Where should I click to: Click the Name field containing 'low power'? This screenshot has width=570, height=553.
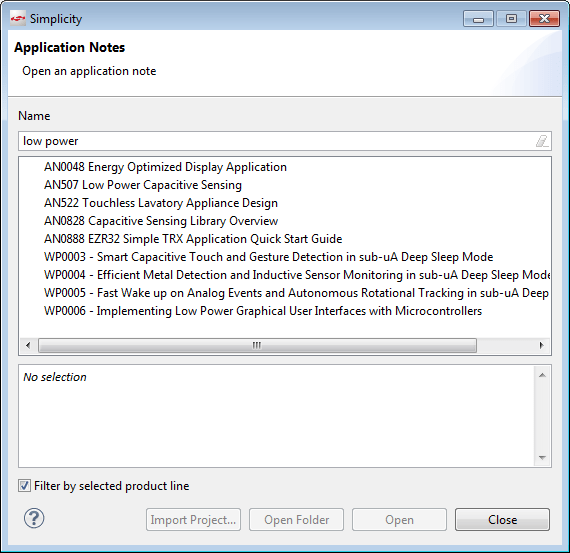coord(285,141)
